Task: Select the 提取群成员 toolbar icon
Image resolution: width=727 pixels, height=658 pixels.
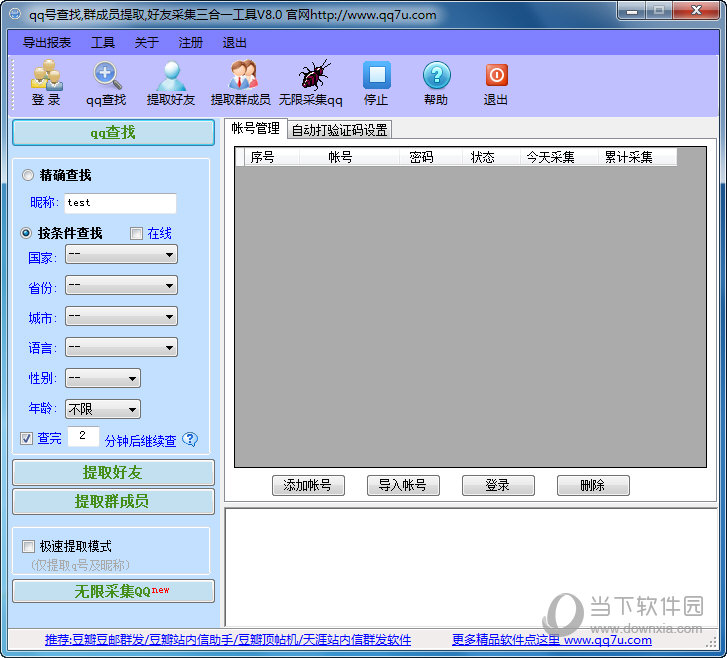Action: pyautogui.click(x=241, y=83)
